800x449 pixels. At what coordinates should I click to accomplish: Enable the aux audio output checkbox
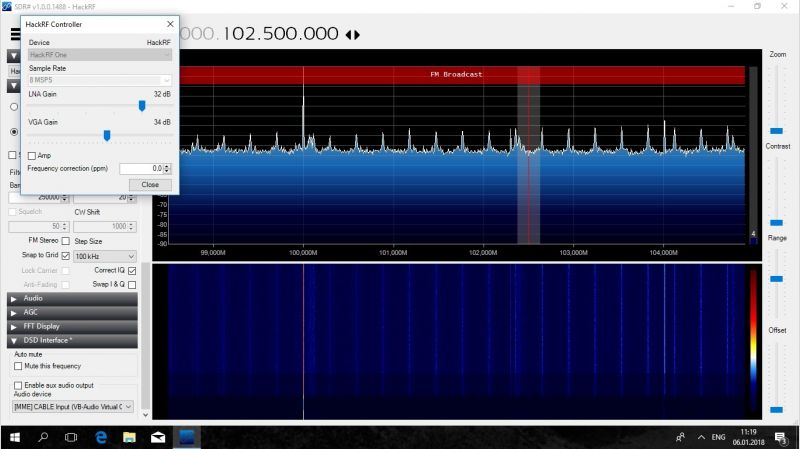(x=18, y=385)
